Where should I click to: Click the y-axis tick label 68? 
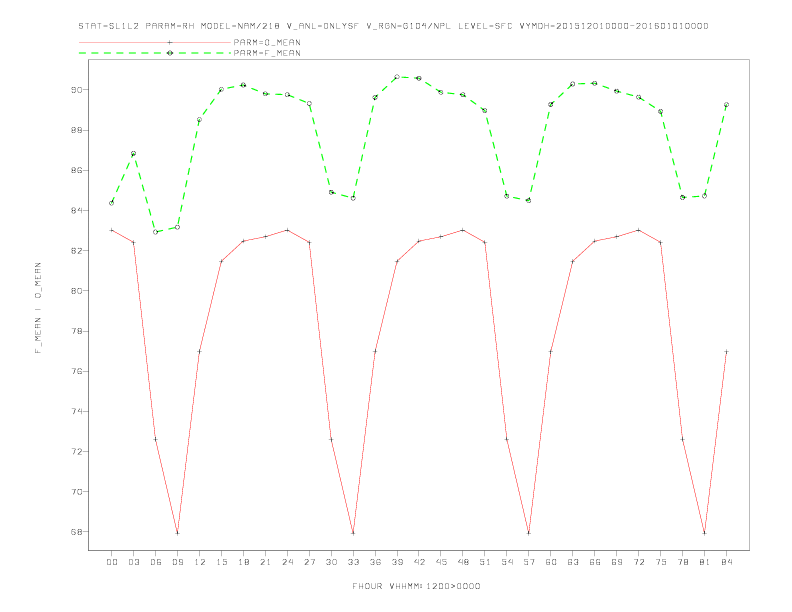tap(76, 532)
